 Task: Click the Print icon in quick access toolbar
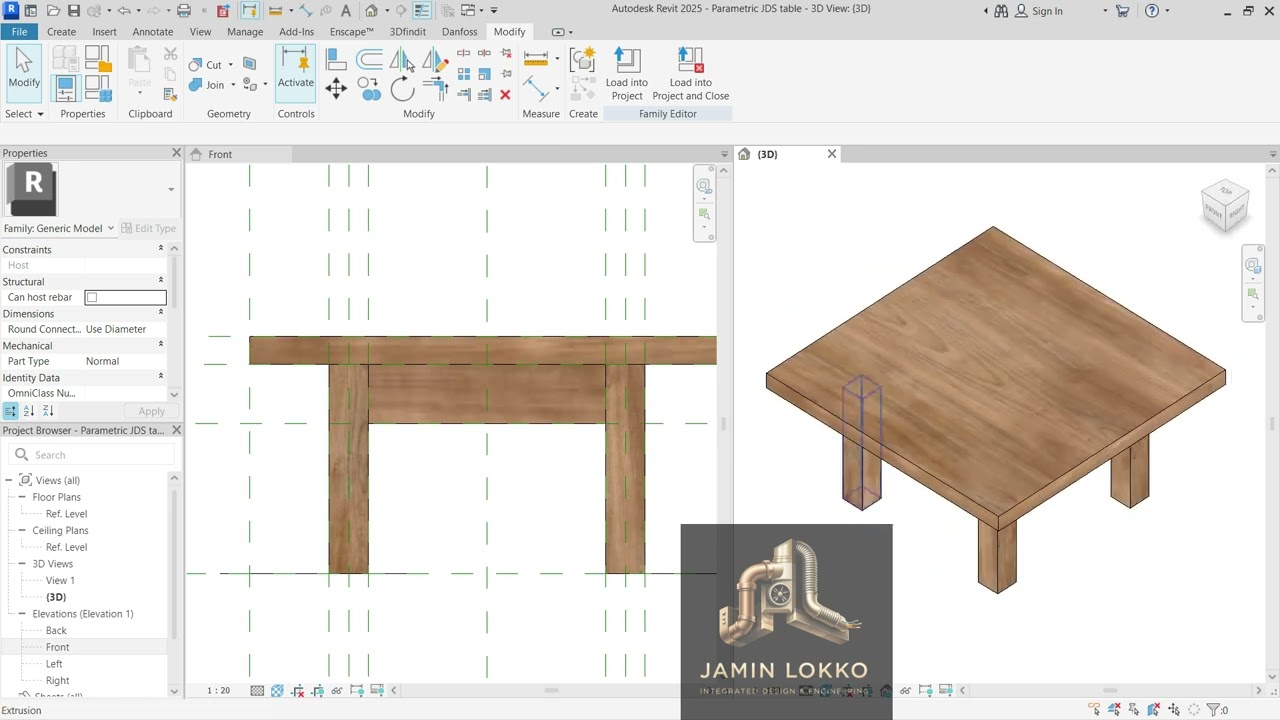pos(184,11)
